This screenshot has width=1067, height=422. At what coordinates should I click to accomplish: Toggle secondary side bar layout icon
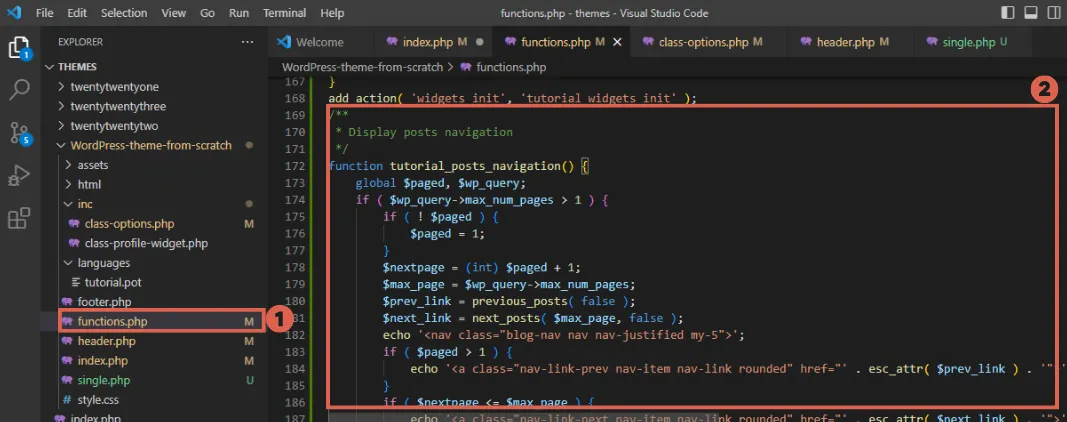point(1053,13)
